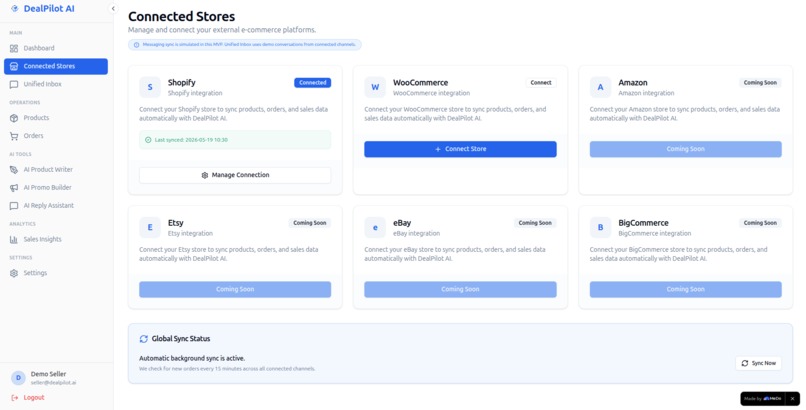The image size is (806, 410).
Task: Open the Dashboard menu item
Action: (56, 48)
